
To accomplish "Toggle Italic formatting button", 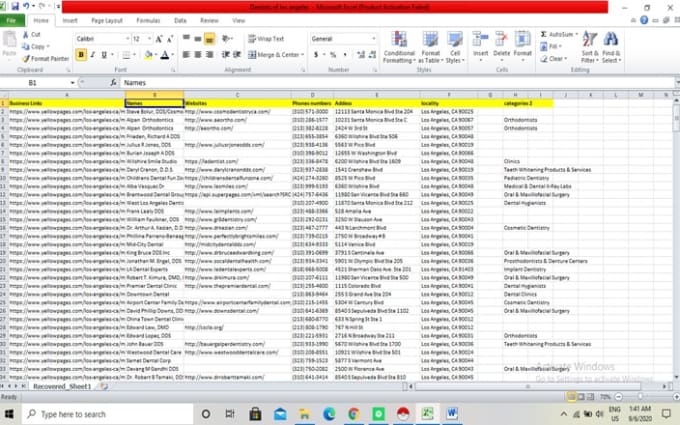I will 92,55.
